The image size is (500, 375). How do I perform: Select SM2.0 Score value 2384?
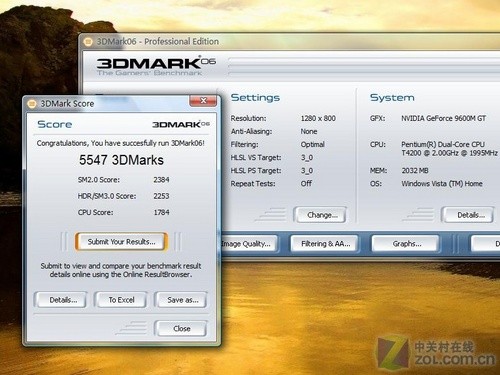coord(161,180)
